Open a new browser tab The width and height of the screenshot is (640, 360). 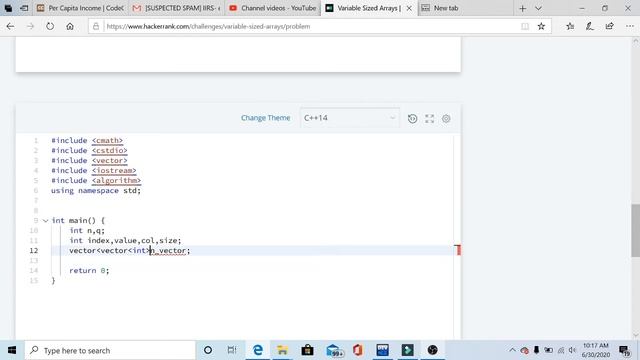tap(522, 8)
